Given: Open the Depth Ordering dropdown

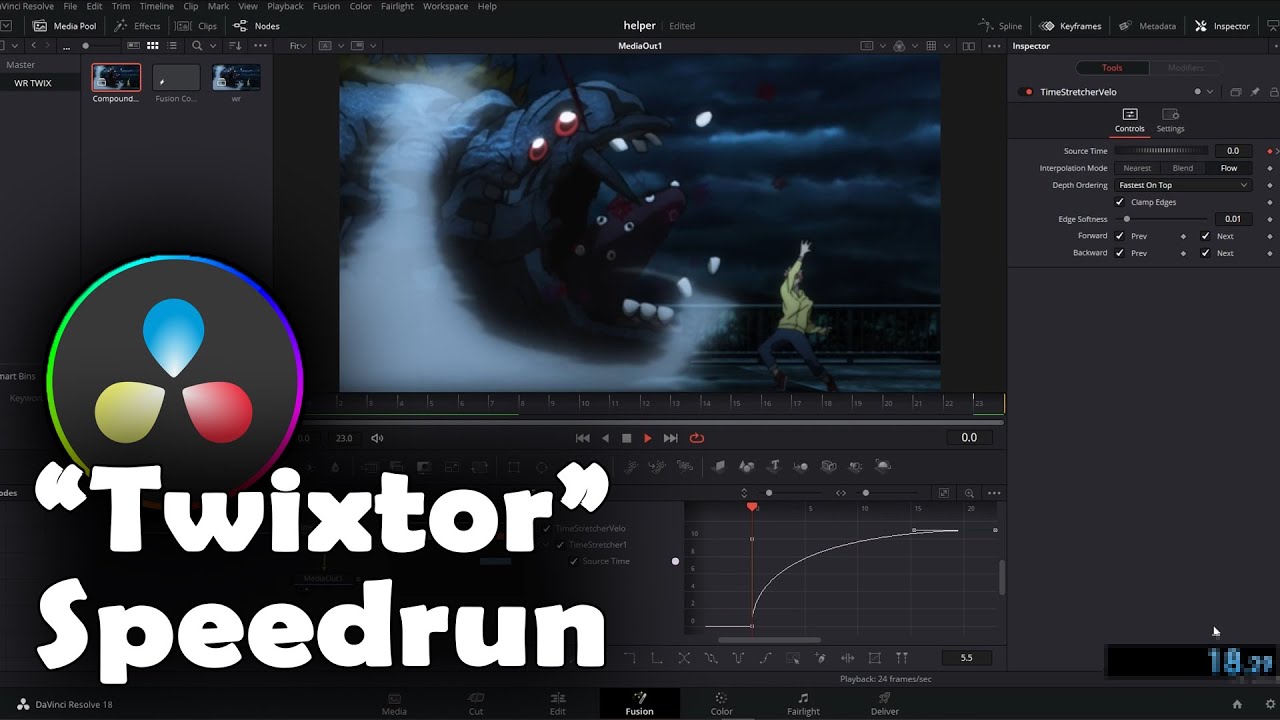Looking at the screenshot, I should (1183, 185).
